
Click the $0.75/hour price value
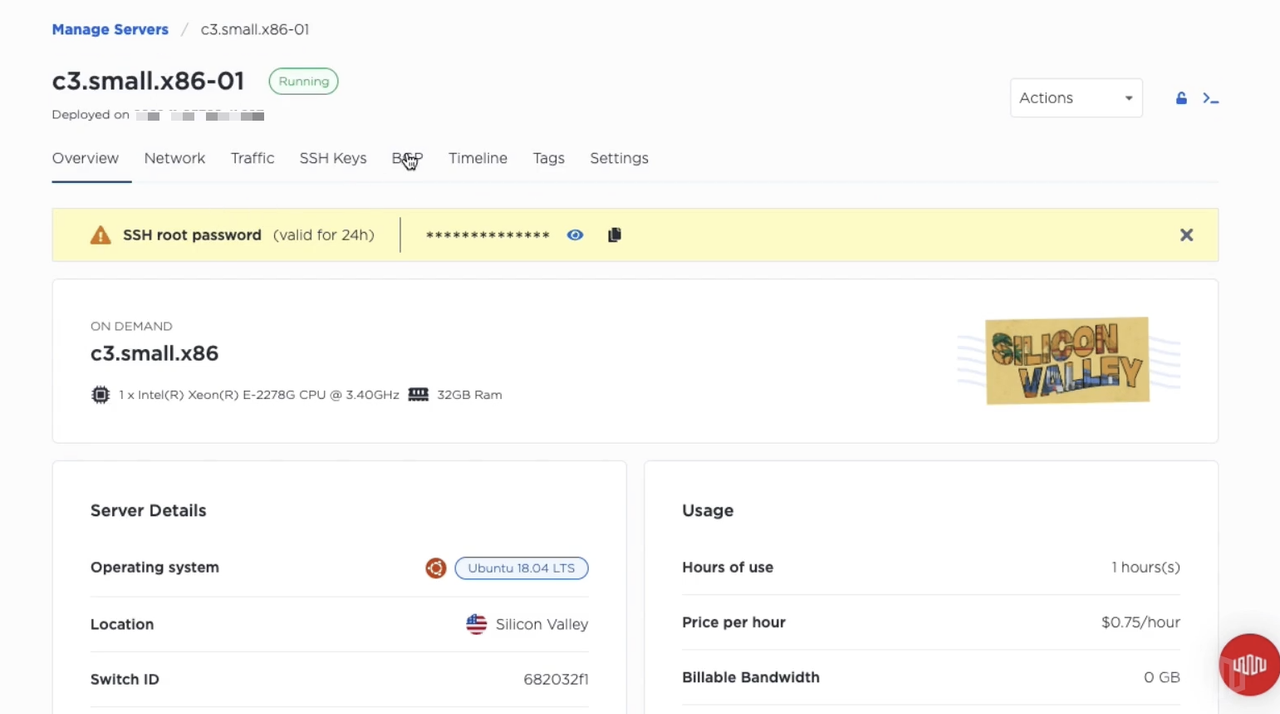point(1141,622)
